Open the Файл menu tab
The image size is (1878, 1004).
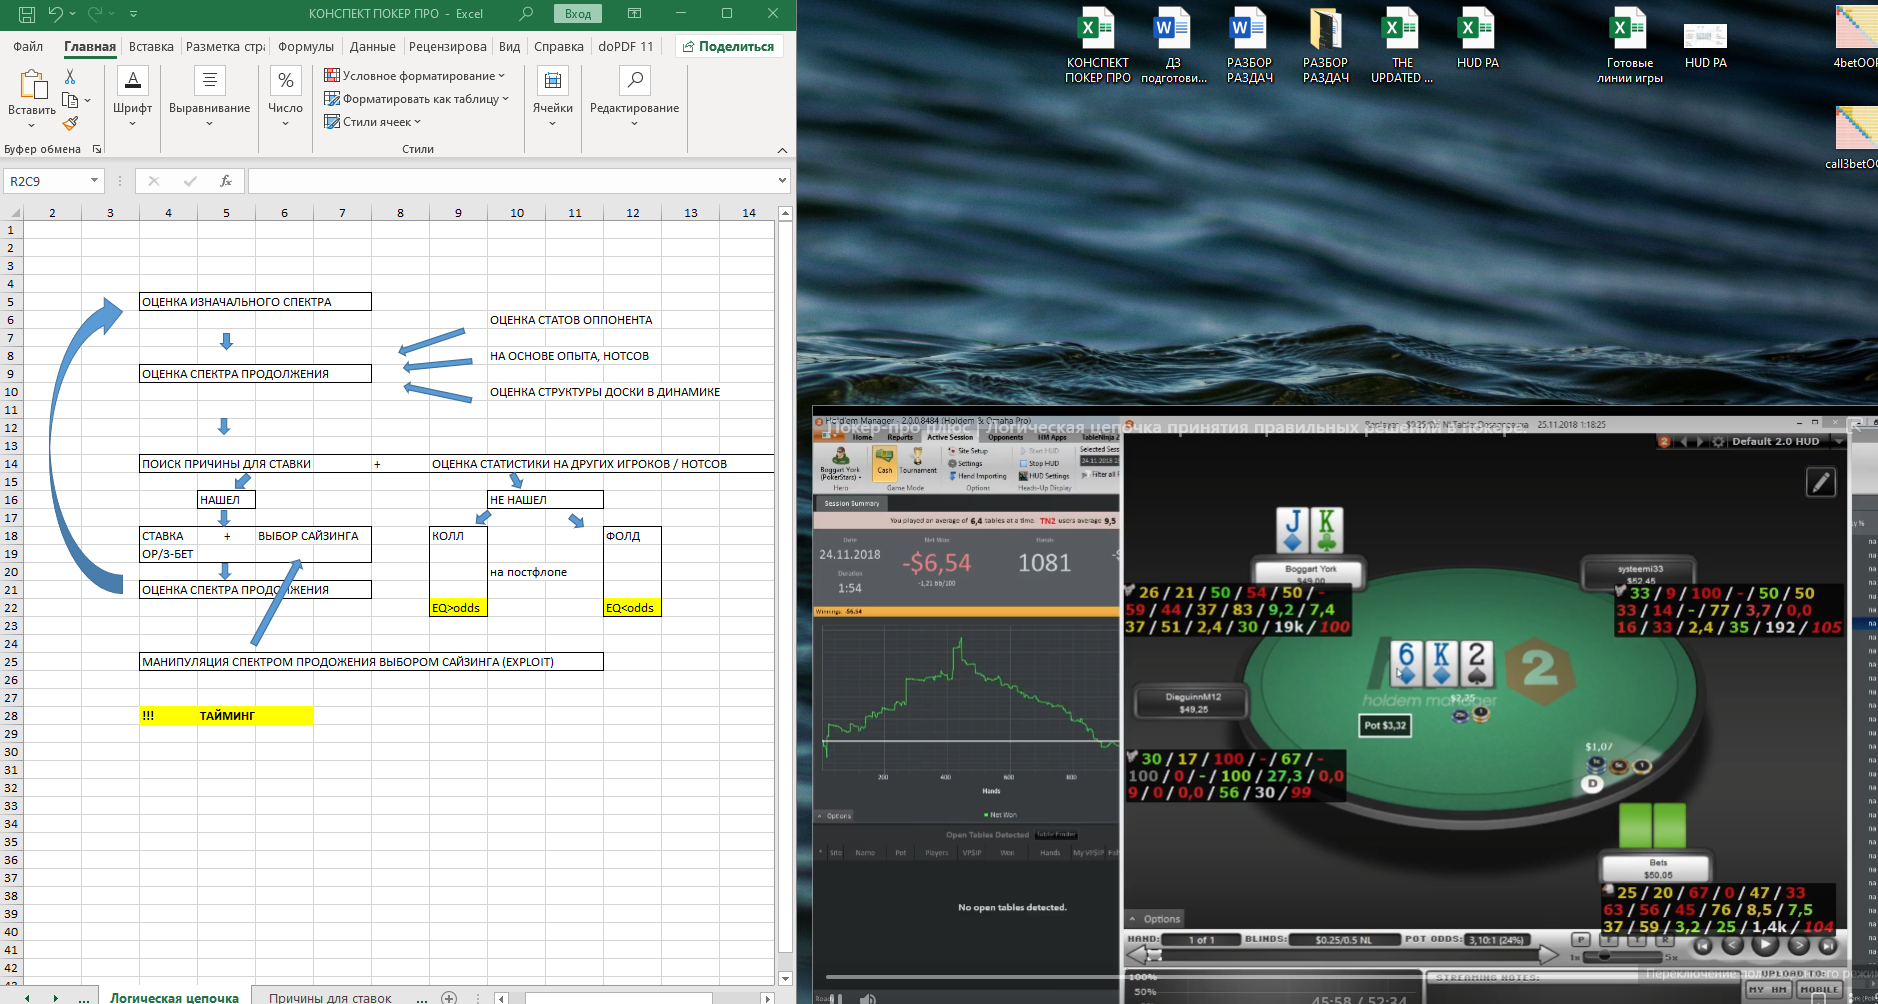[28, 46]
